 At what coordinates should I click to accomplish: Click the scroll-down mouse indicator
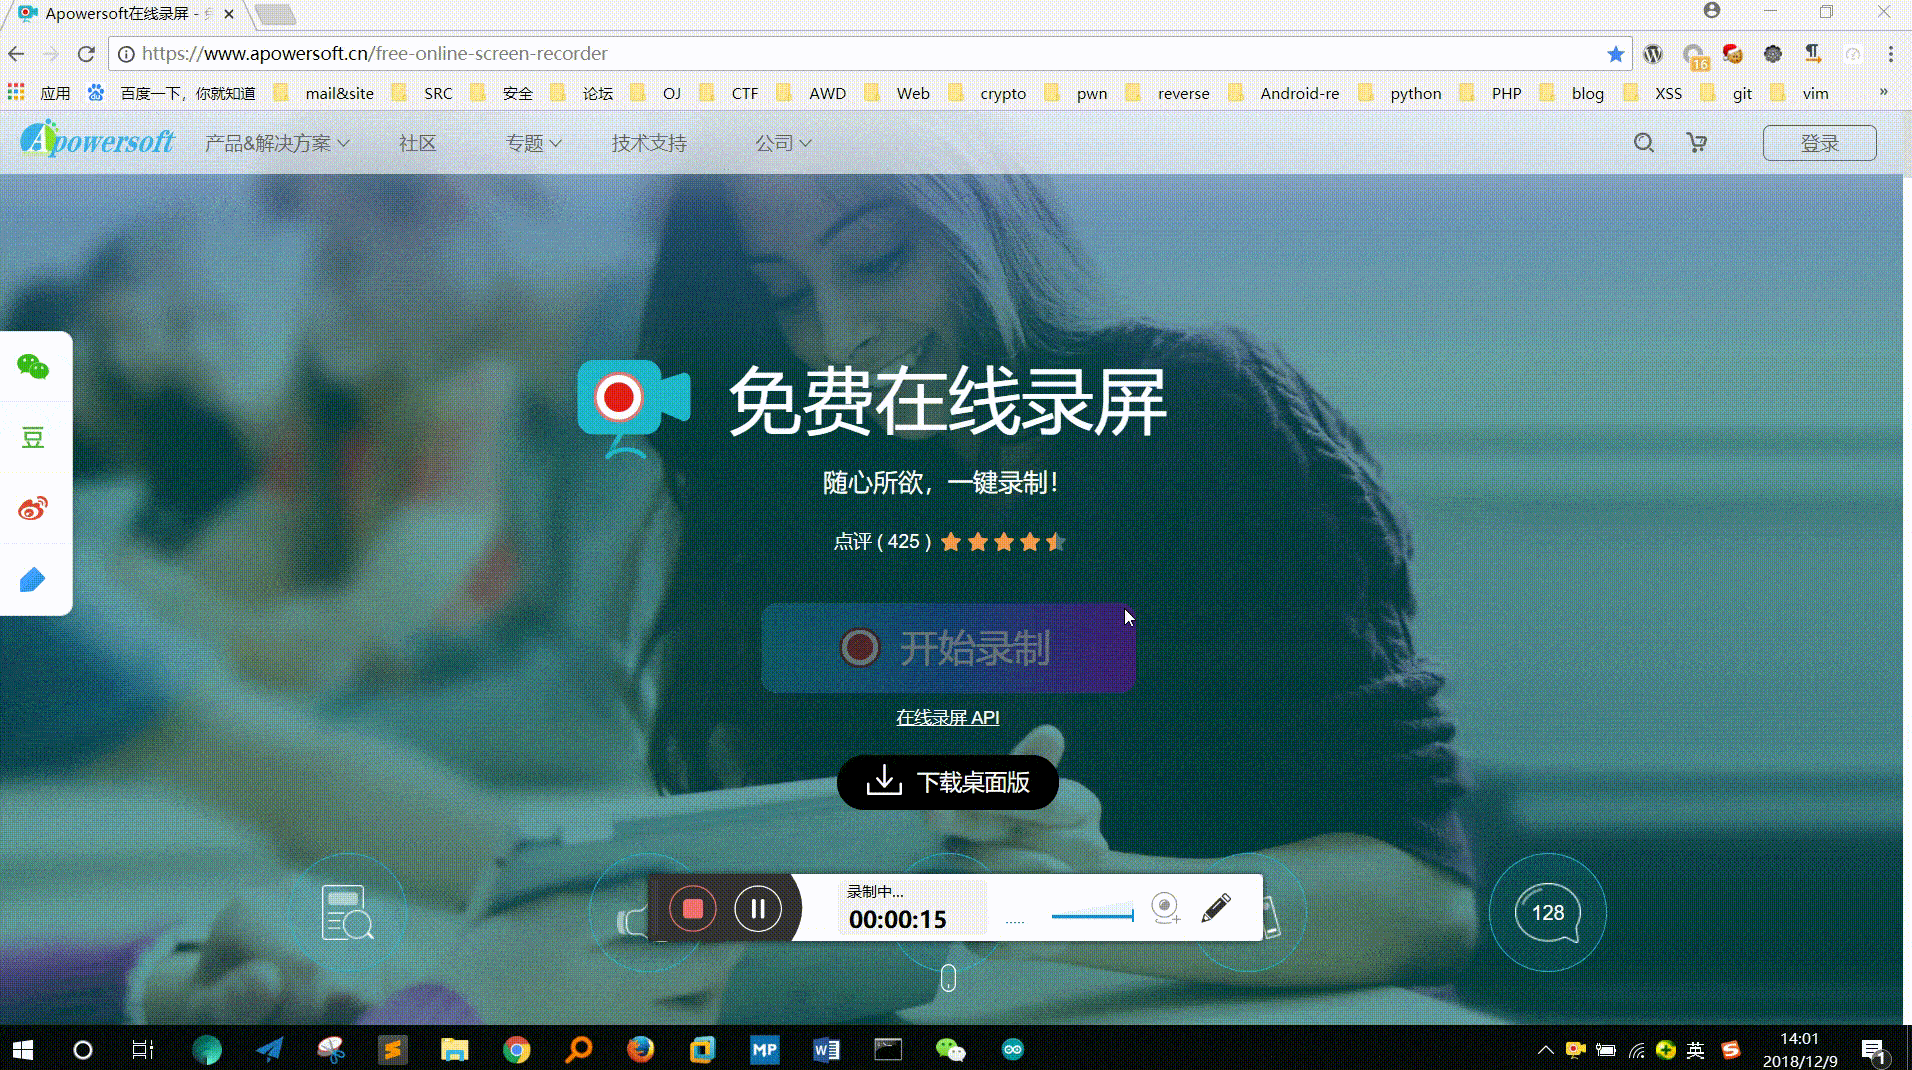coord(949,978)
